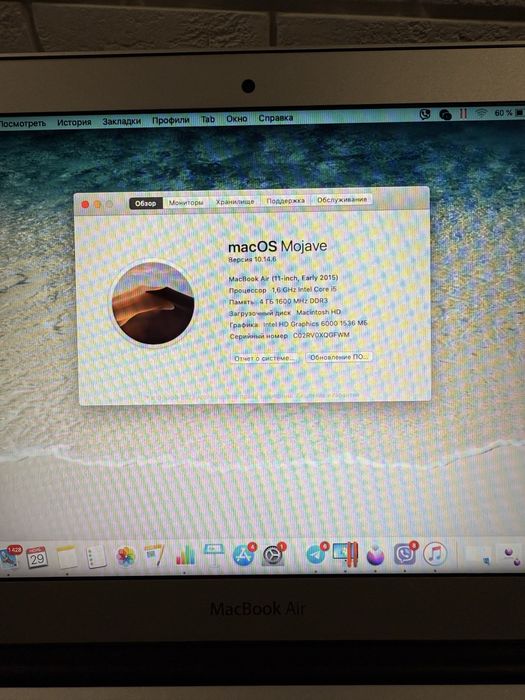Open the Поддержка tab
Viewport: 525px width, 700px height.
coord(286,201)
